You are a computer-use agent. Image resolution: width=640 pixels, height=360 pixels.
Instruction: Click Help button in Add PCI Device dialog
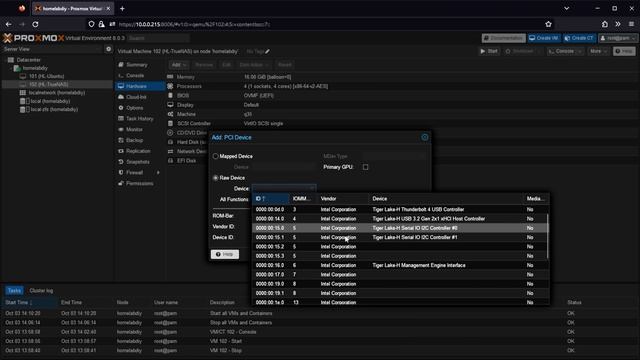point(225,254)
